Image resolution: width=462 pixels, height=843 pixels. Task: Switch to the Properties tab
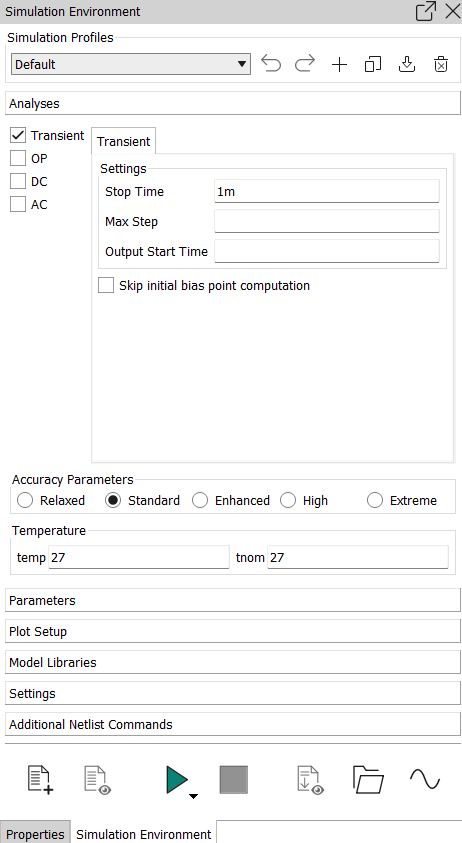pos(35,834)
